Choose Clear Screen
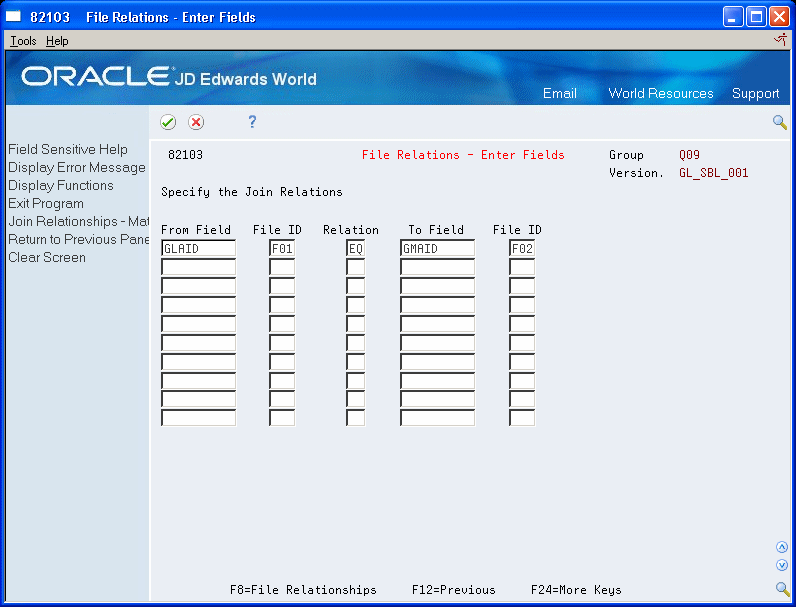796x607 pixels. click(x=47, y=258)
